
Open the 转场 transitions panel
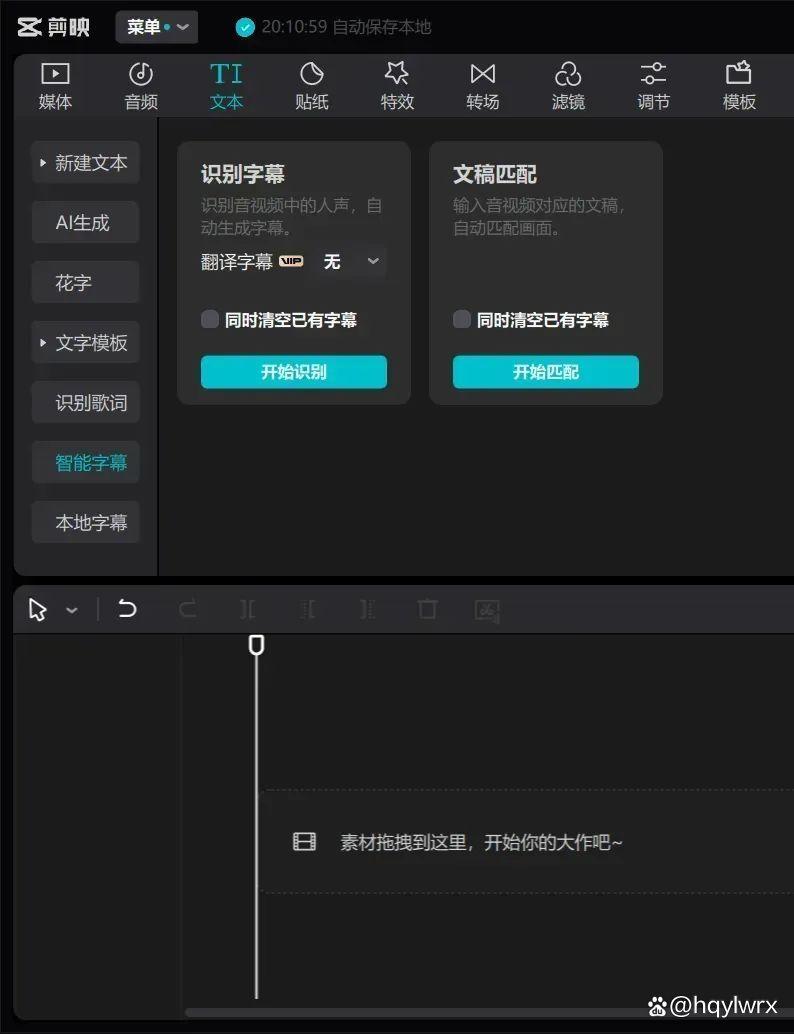483,86
